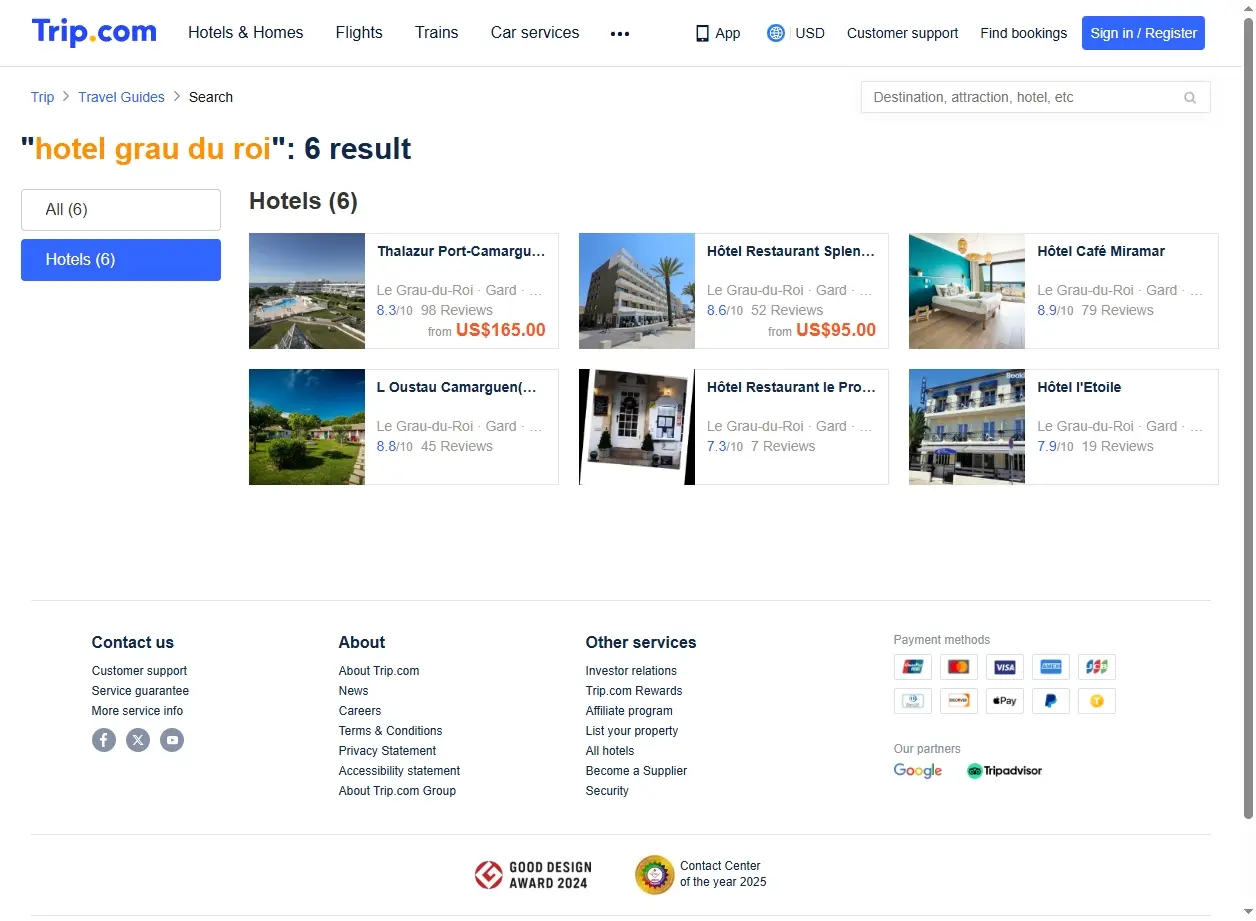Click the Trip.com logo
Screen dimensions: 1256x921
[94, 32]
